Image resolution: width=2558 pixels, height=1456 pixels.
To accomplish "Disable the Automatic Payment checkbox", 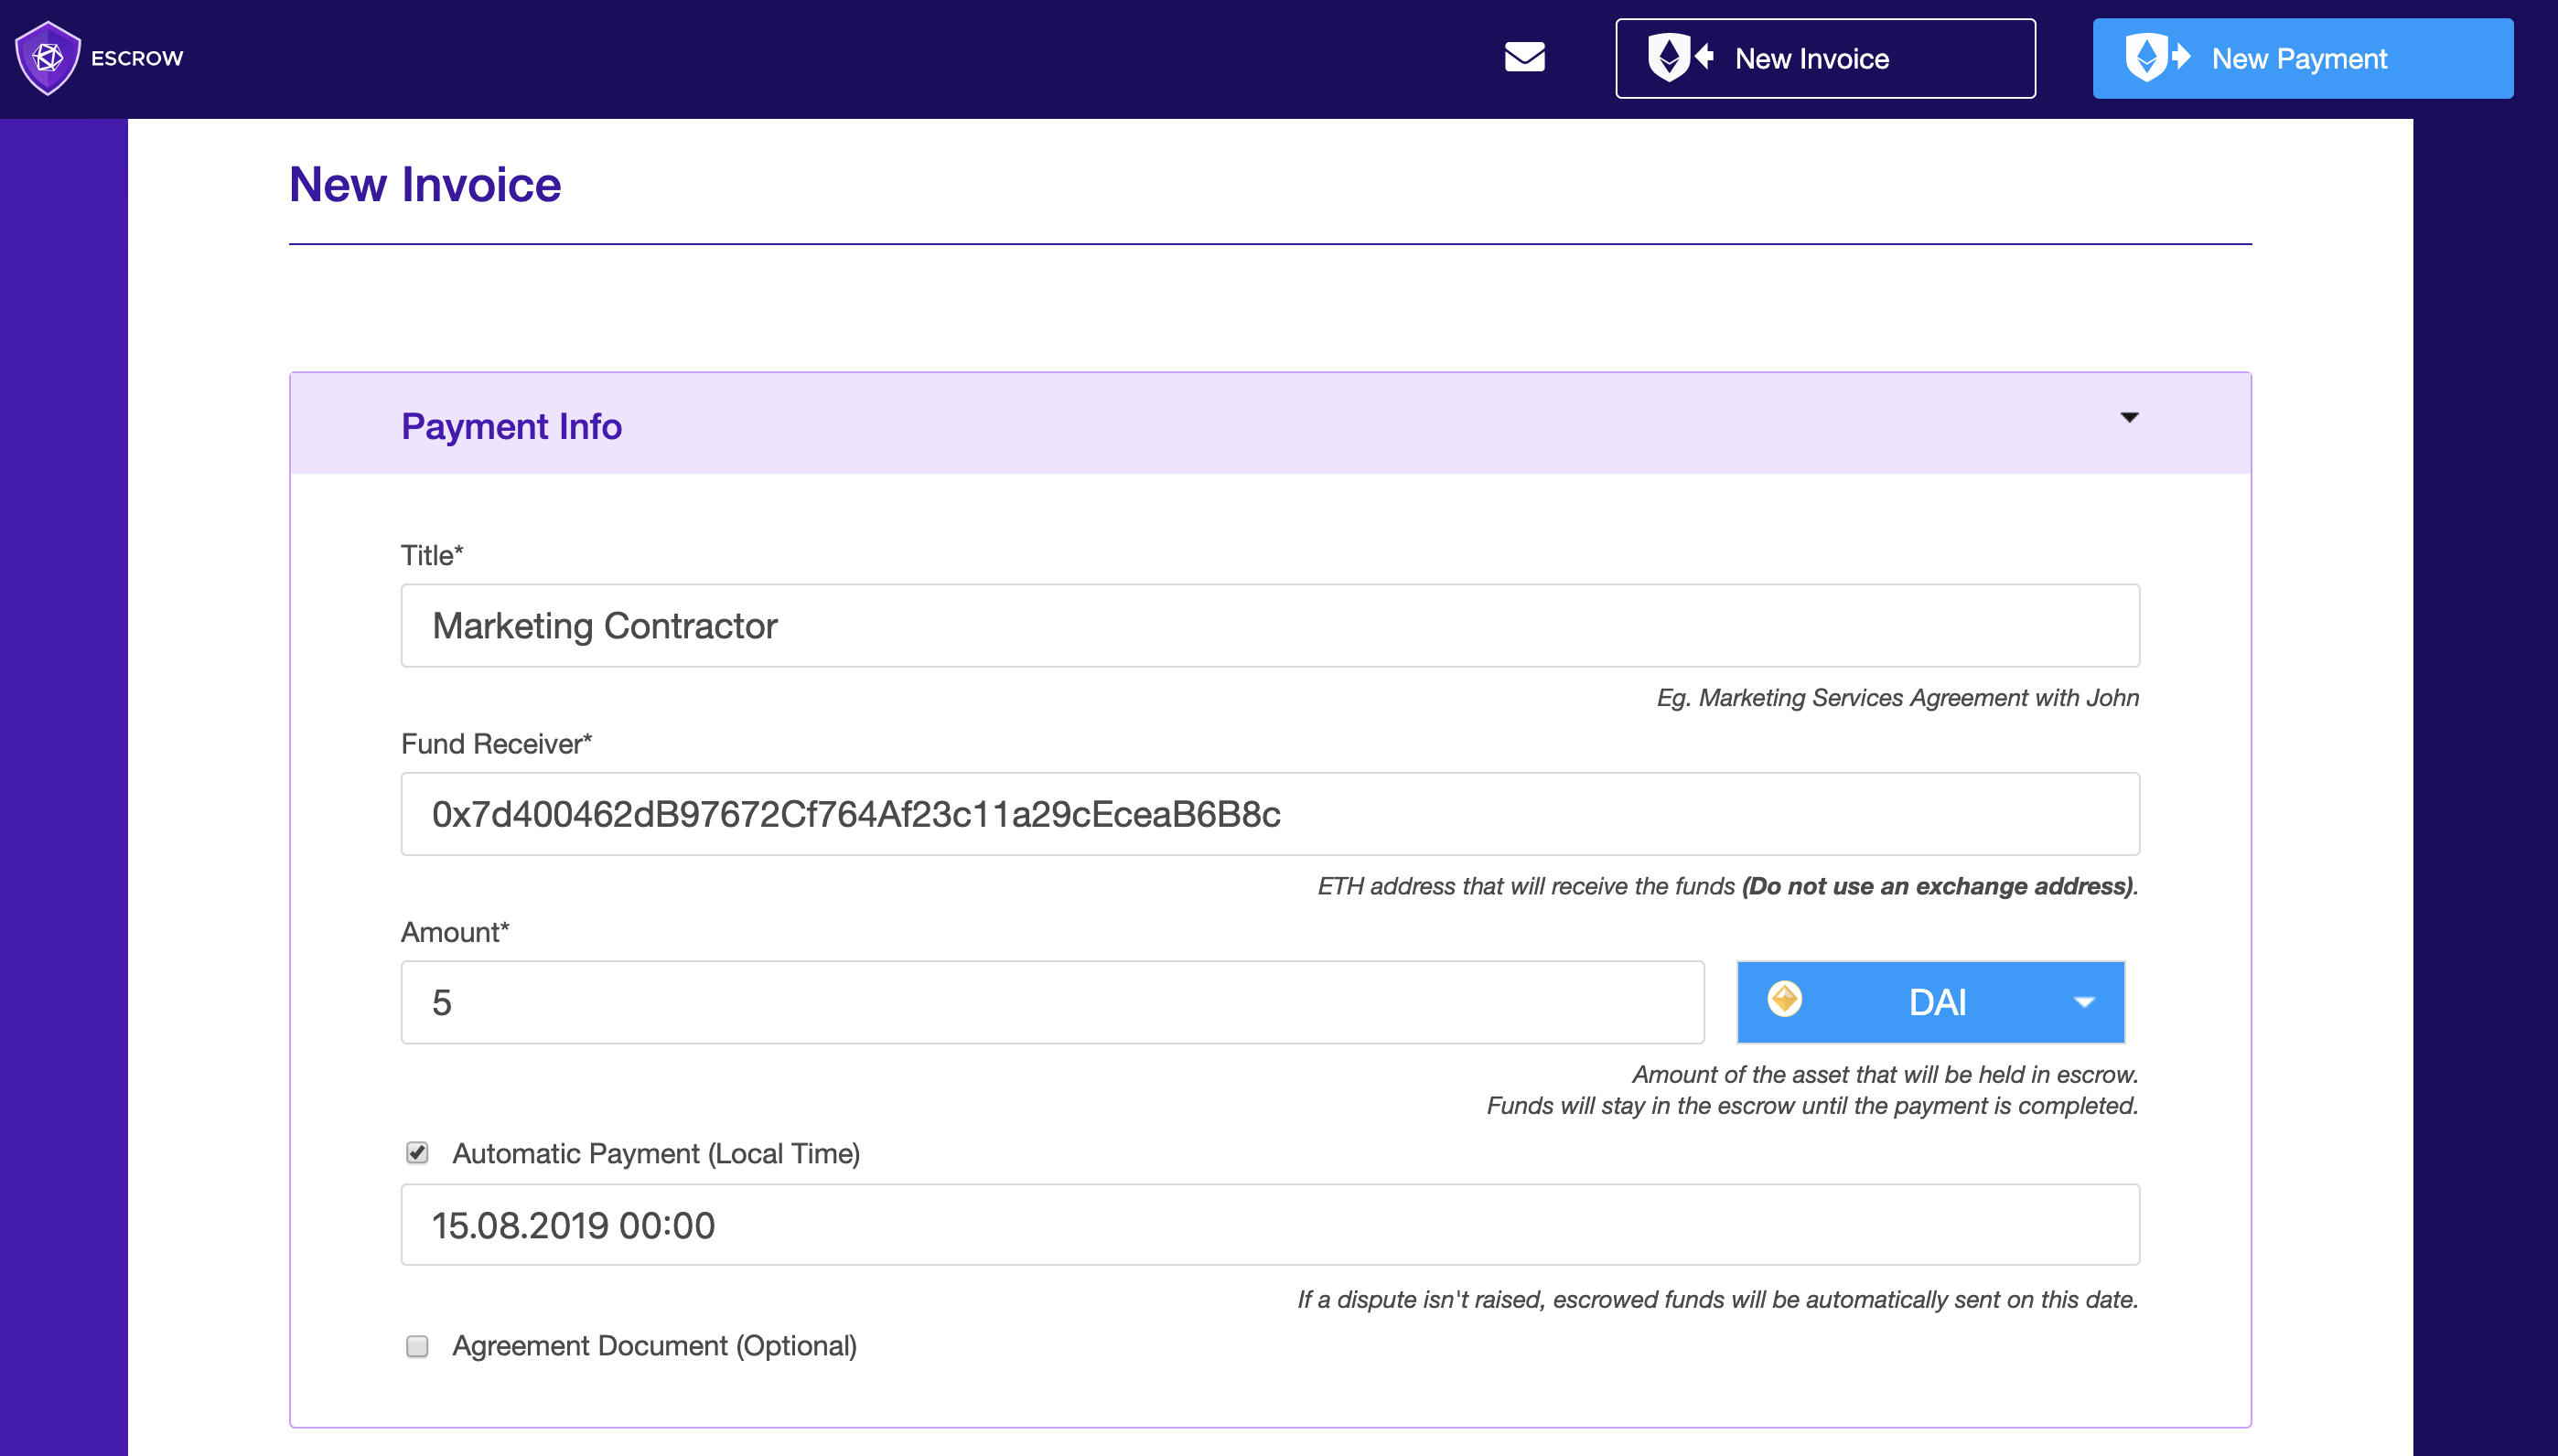I will click(417, 1153).
